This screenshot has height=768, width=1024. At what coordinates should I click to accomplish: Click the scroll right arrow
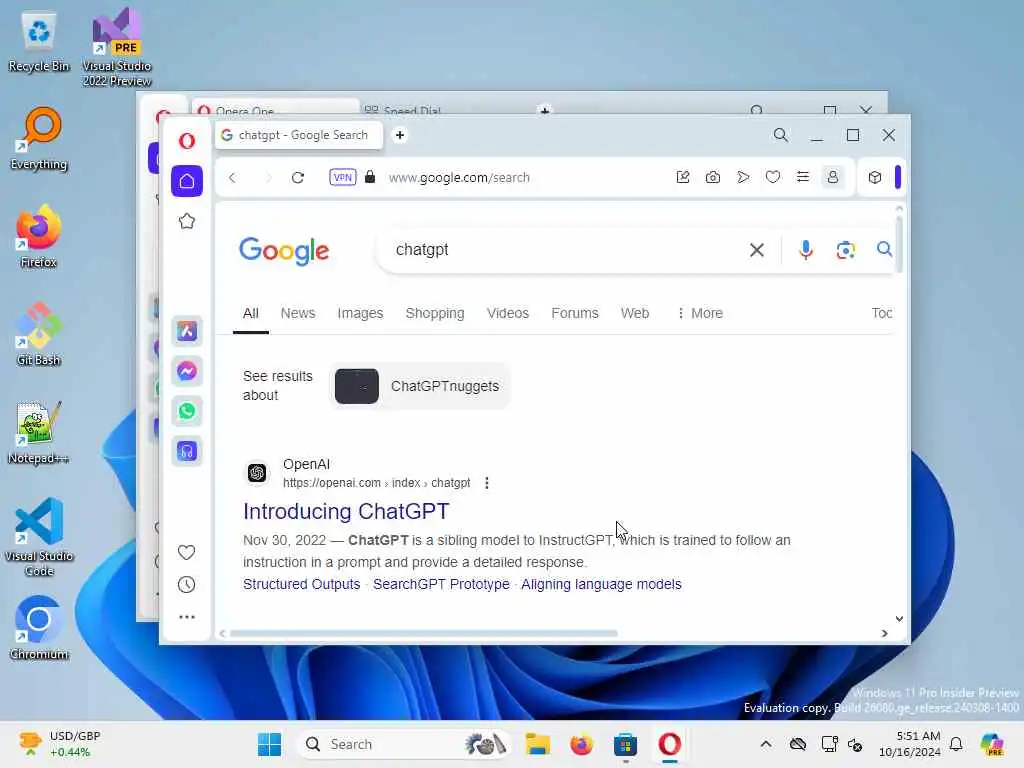(885, 633)
